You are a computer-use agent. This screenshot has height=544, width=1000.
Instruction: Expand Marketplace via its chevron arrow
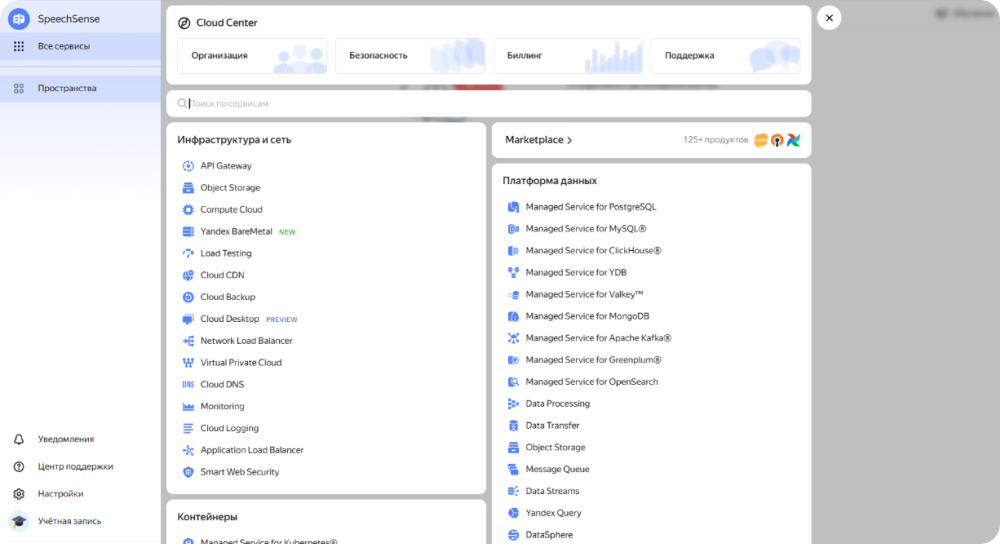[x=570, y=140]
